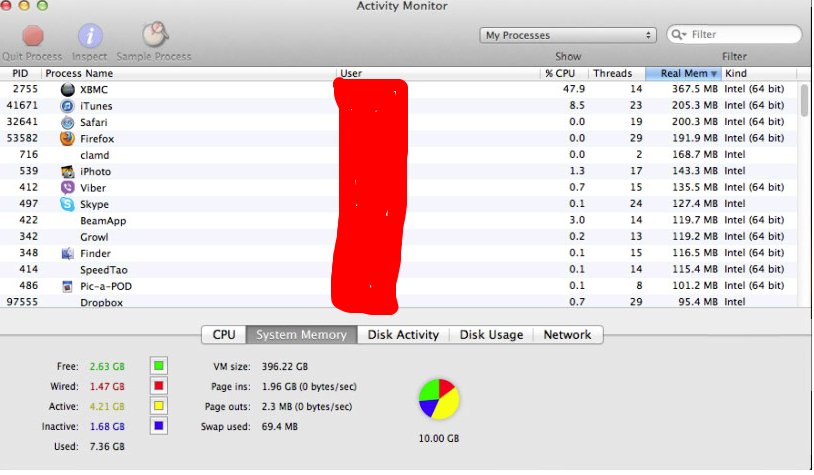The height and width of the screenshot is (475, 814).
Task: Click the Free 2.63 GB value
Action: pyautogui.click(x=107, y=367)
